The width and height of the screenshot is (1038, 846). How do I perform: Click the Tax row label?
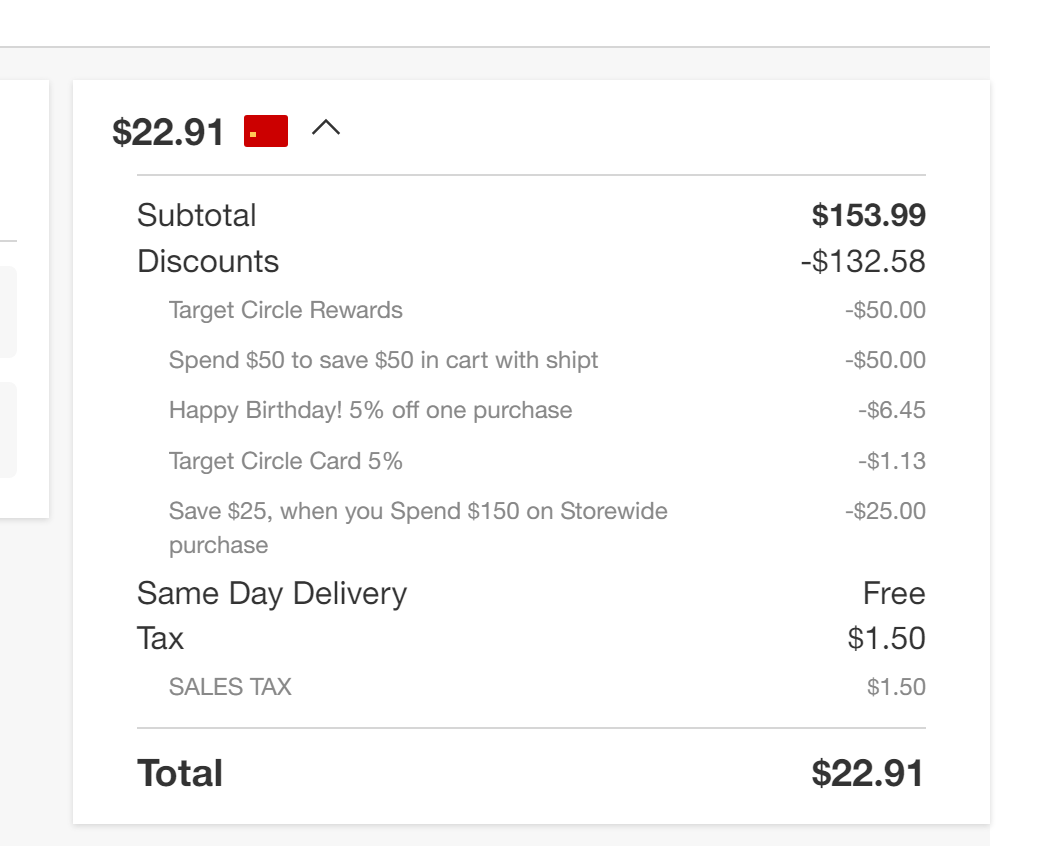160,638
